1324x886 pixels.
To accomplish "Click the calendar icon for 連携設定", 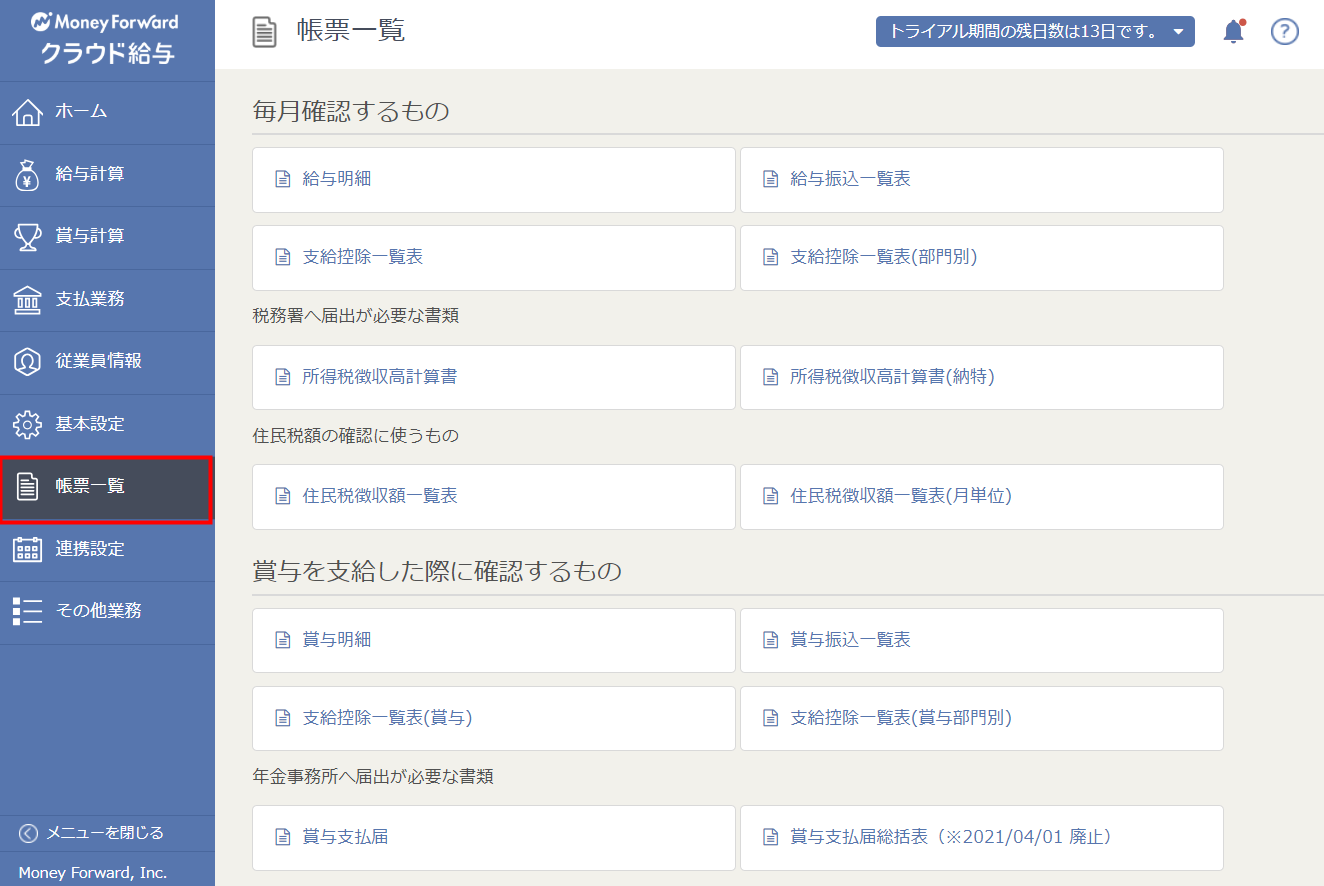I will [27, 549].
